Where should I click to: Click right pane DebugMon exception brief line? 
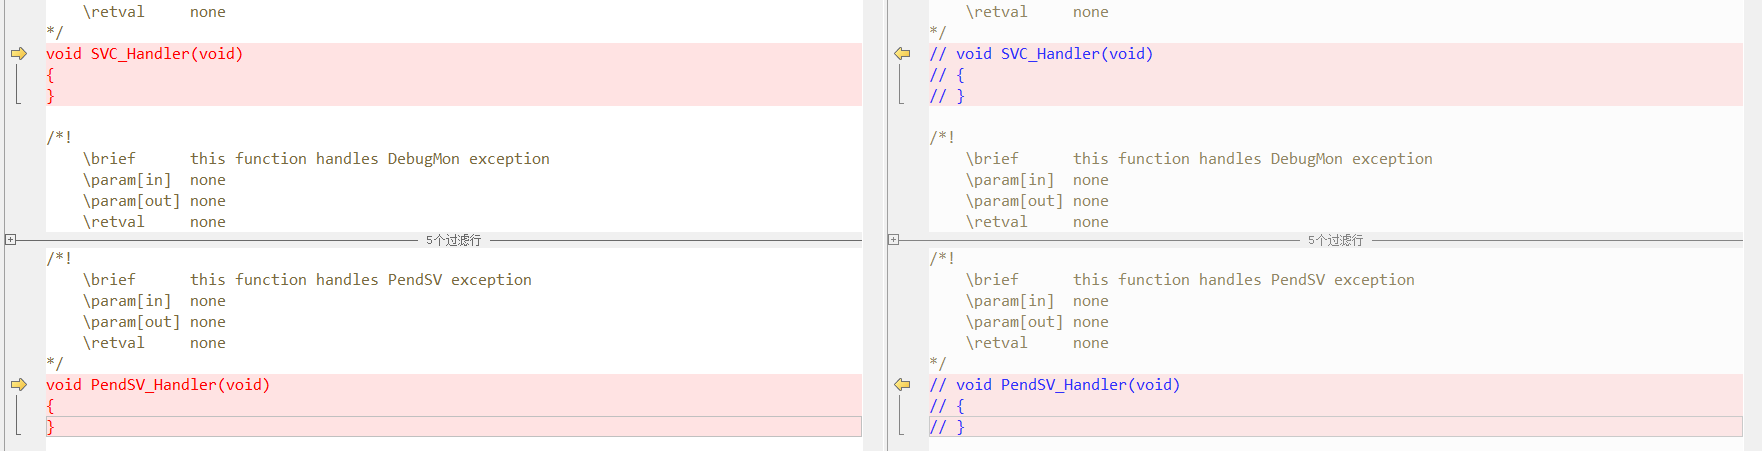[x=1199, y=159]
